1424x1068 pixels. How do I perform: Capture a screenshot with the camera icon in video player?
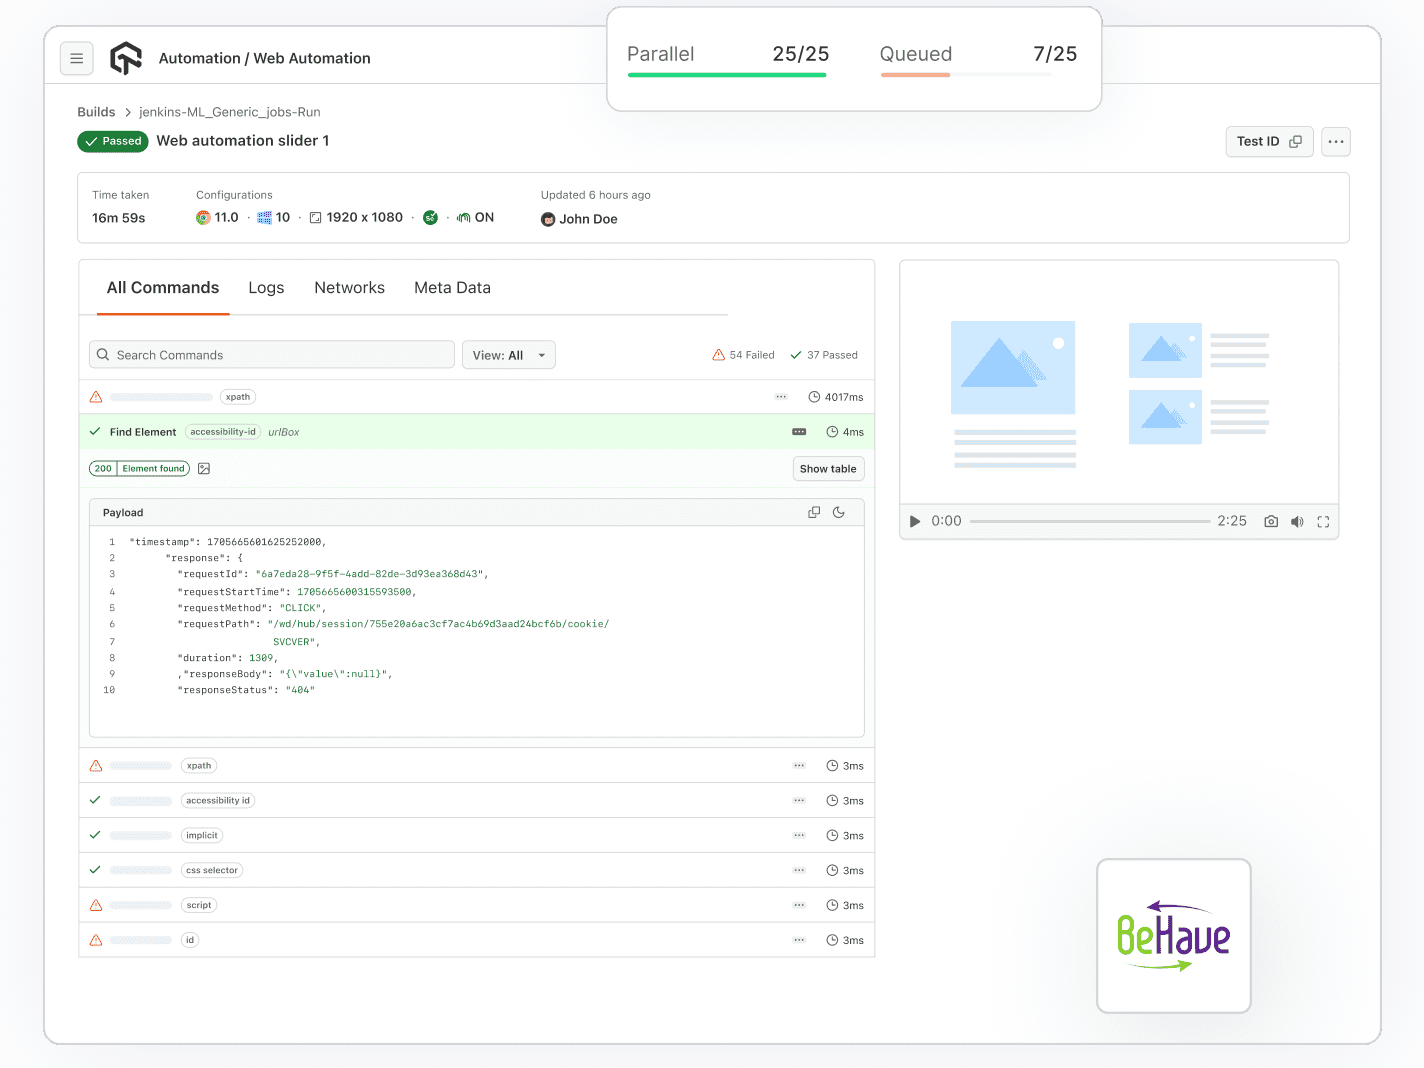coord(1270,521)
